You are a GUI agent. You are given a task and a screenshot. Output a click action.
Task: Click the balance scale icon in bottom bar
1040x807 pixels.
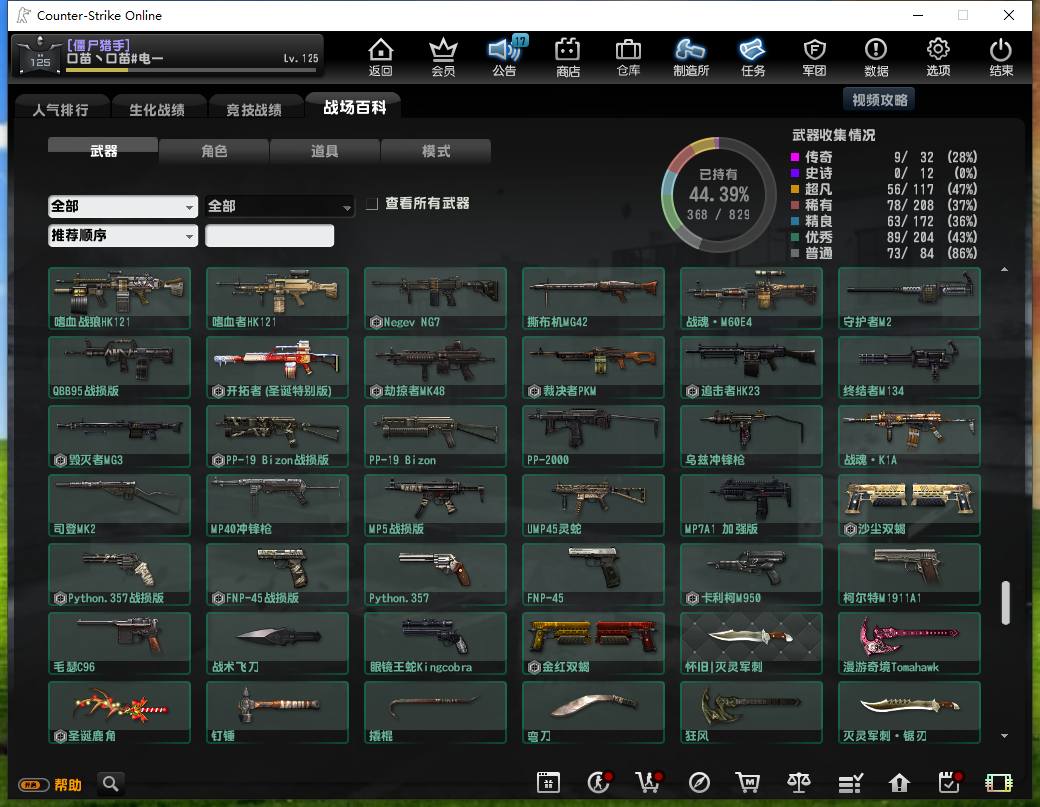(x=799, y=782)
